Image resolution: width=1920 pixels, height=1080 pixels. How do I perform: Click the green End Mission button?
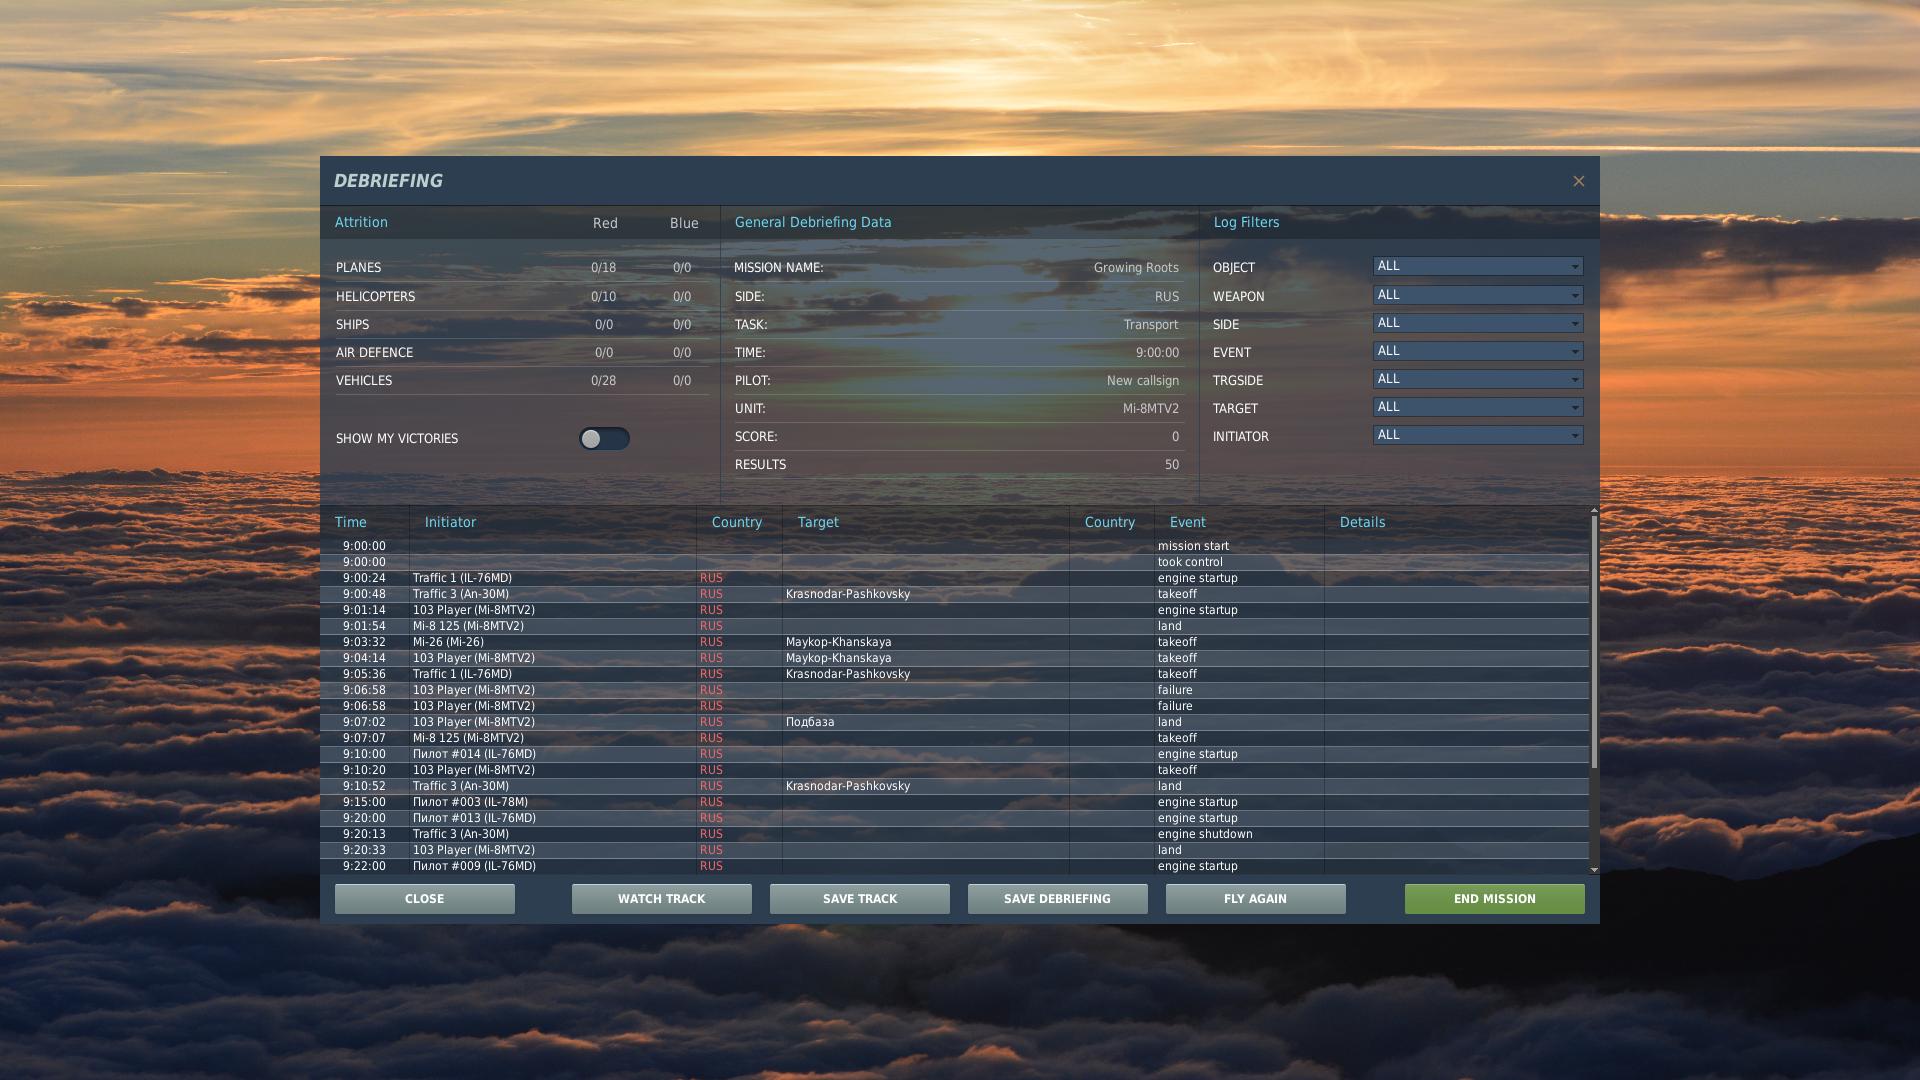pos(1494,899)
